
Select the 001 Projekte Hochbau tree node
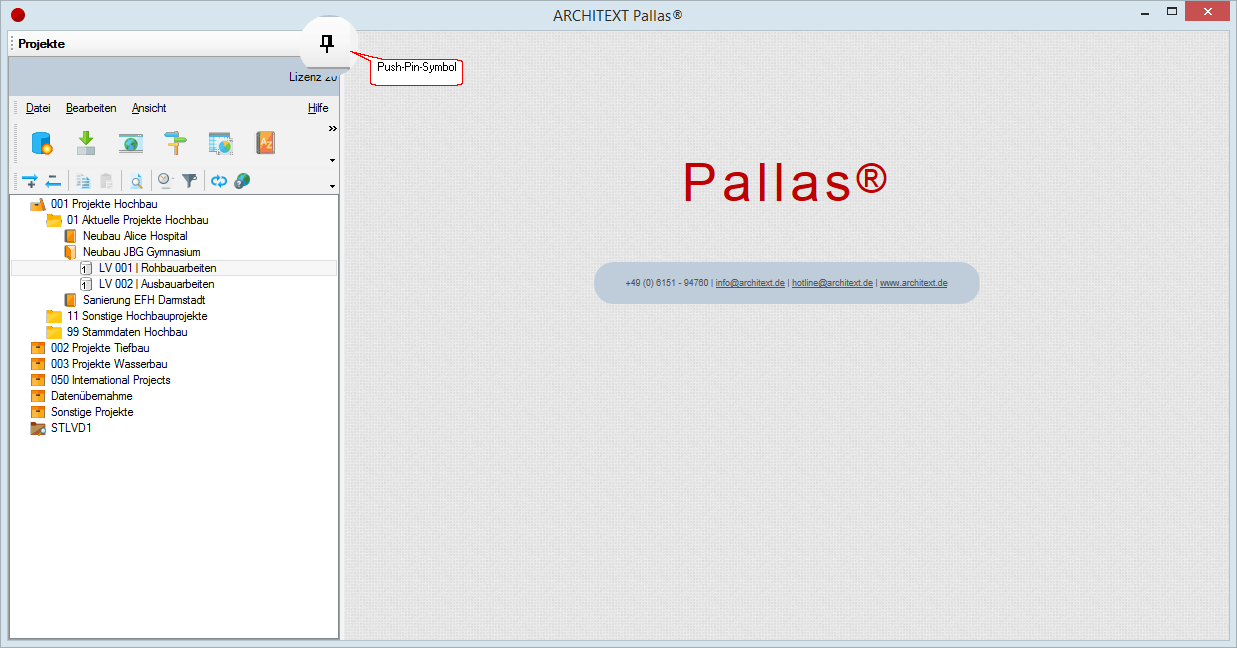tap(104, 204)
